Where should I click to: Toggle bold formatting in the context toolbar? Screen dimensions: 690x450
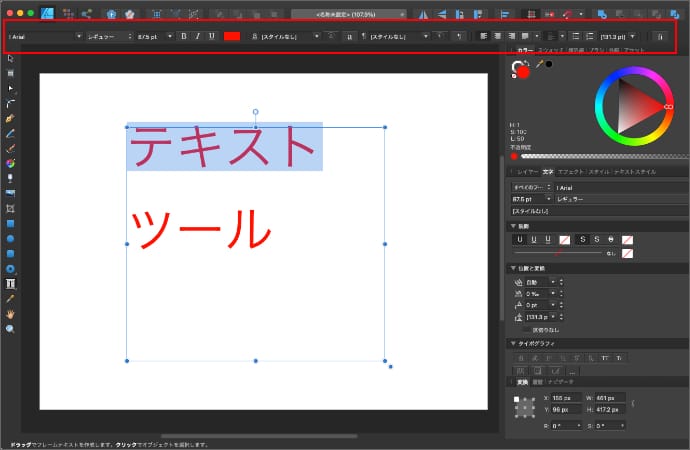tap(183, 36)
